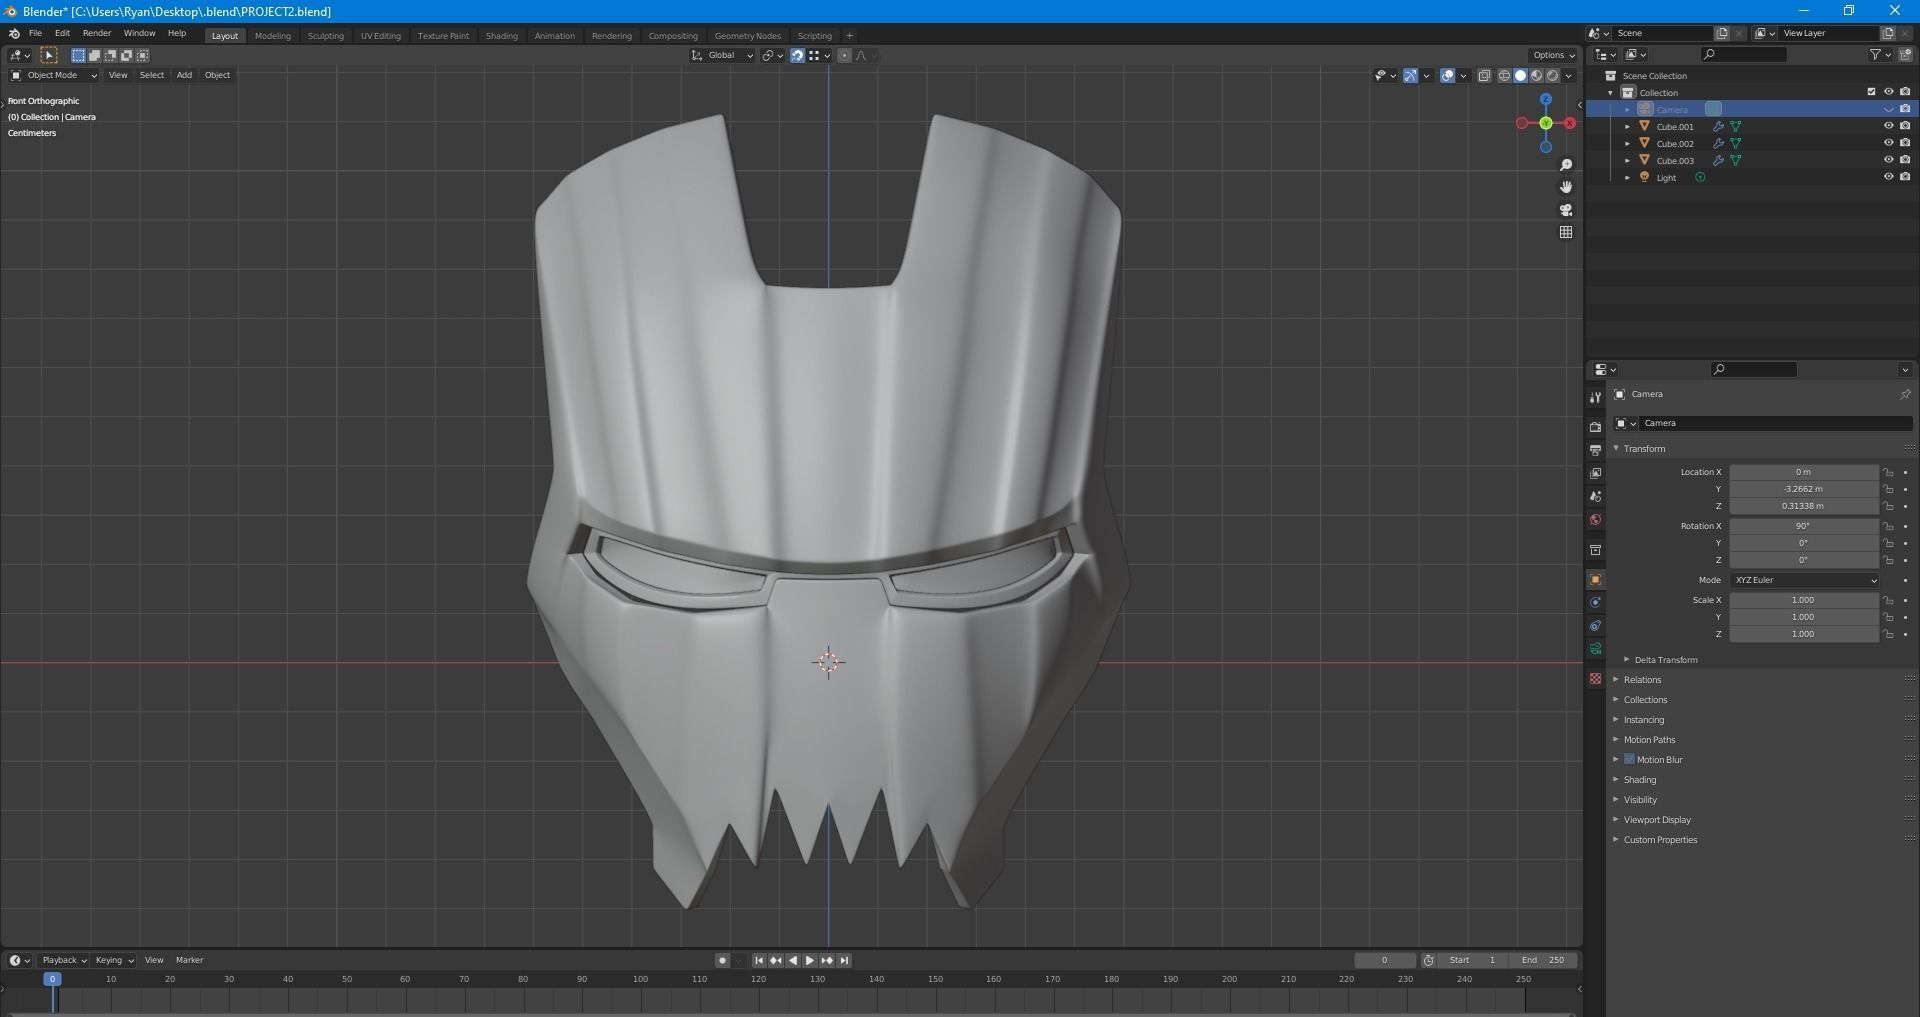1920x1017 pixels.
Task: Uncheck the Collection exclude checkbox
Action: pos(1872,92)
